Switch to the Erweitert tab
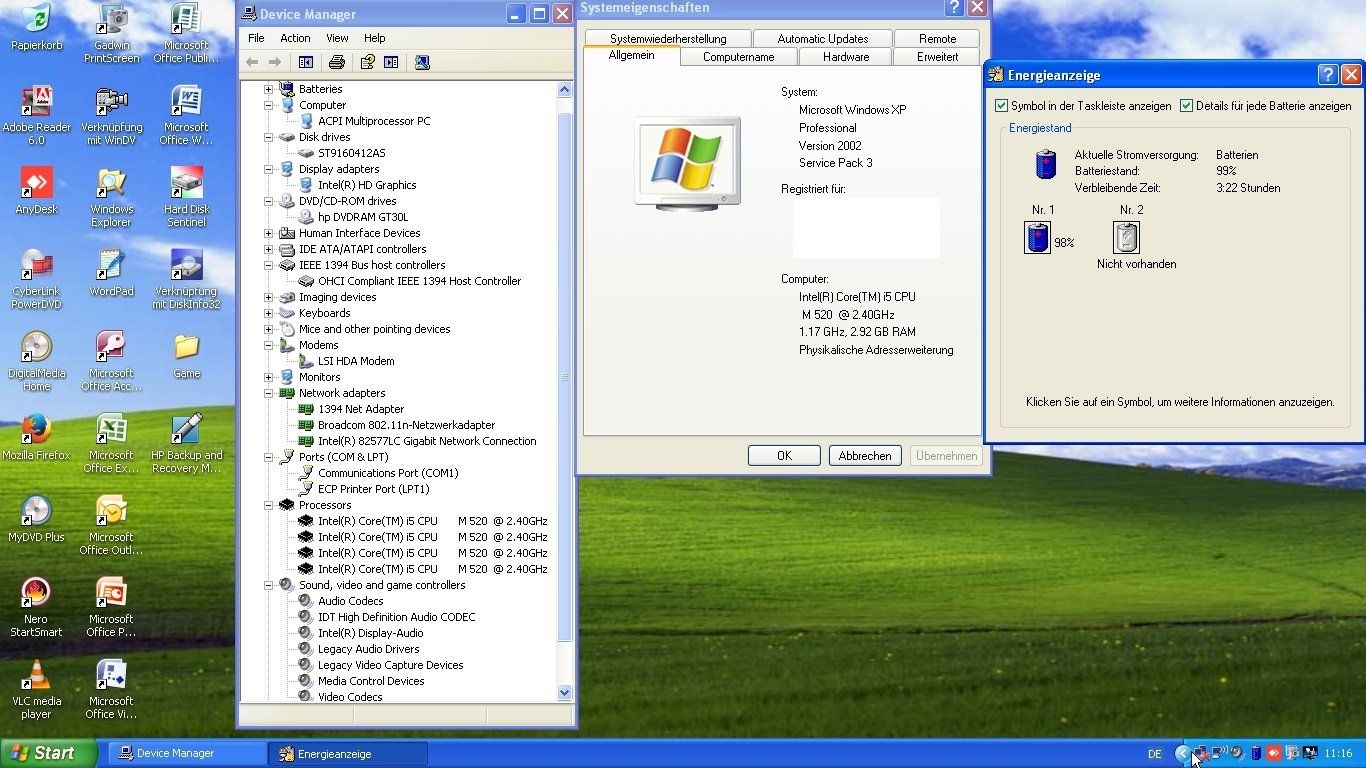The width and height of the screenshot is (1366, 768). [937, 57]
